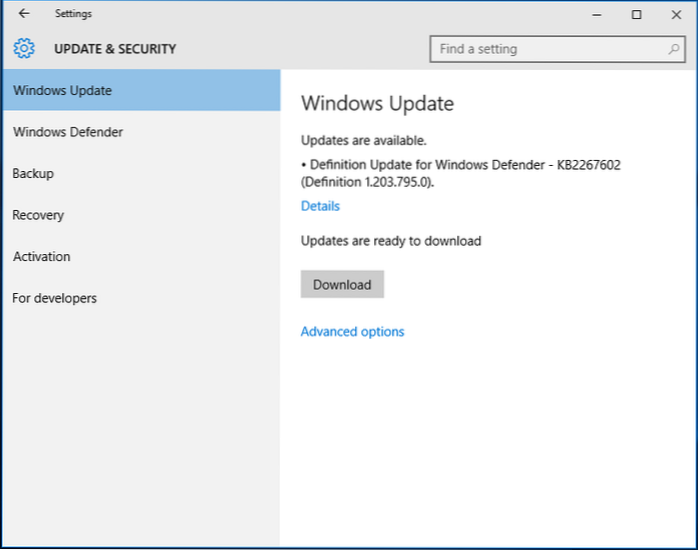Open the Details link for available updates
This screenshot has width=698, height=550.
coord(320,206)
